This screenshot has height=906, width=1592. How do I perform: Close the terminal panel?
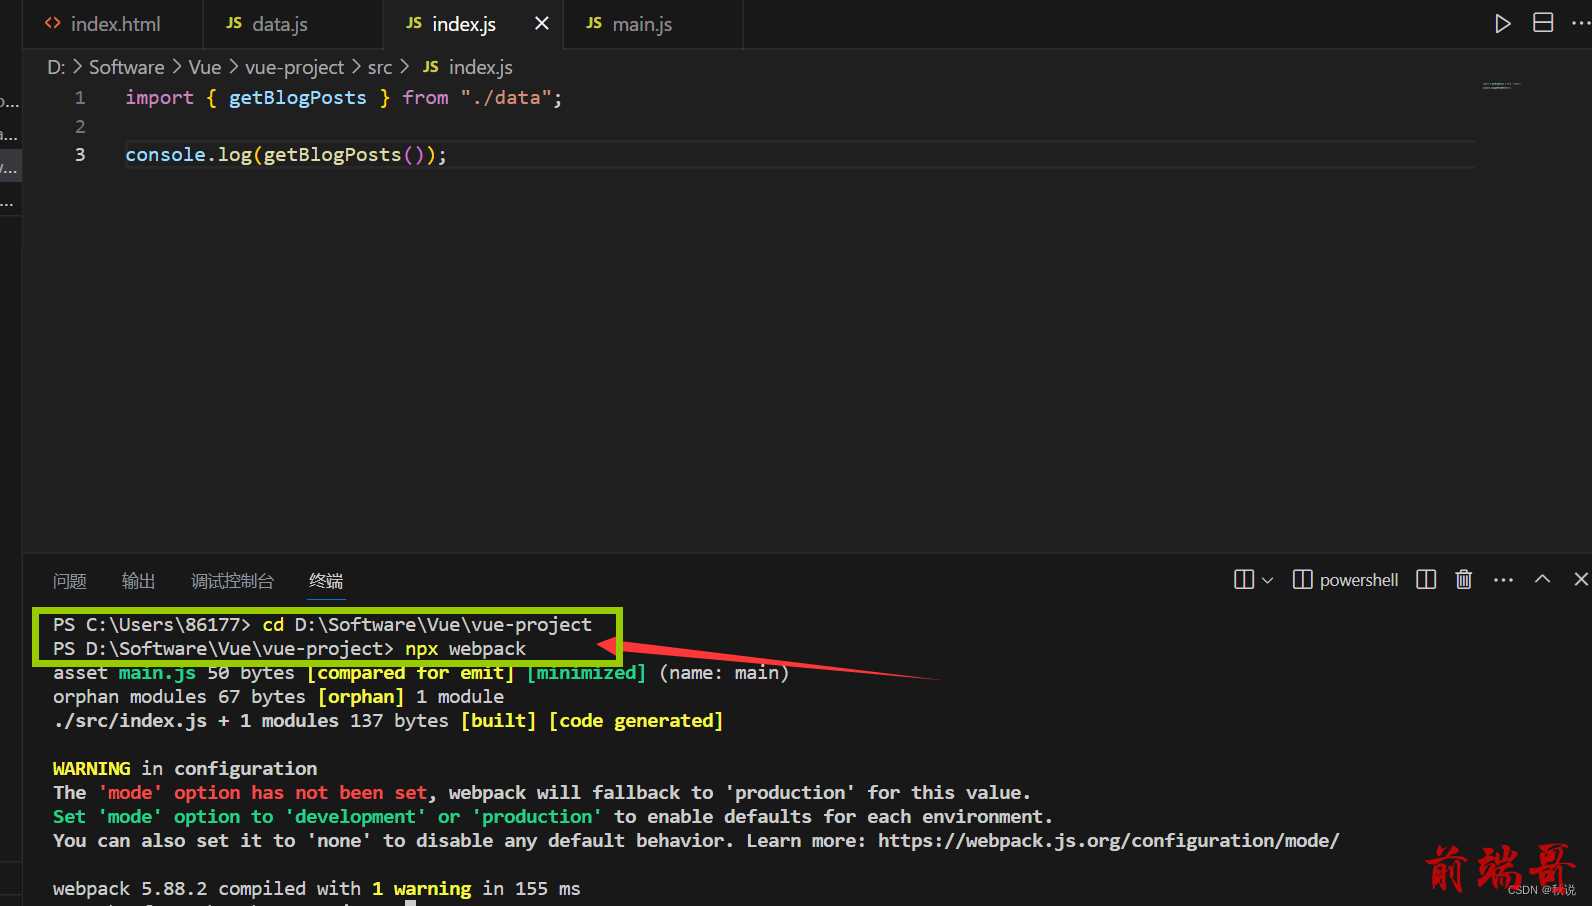pos(1581,579)
